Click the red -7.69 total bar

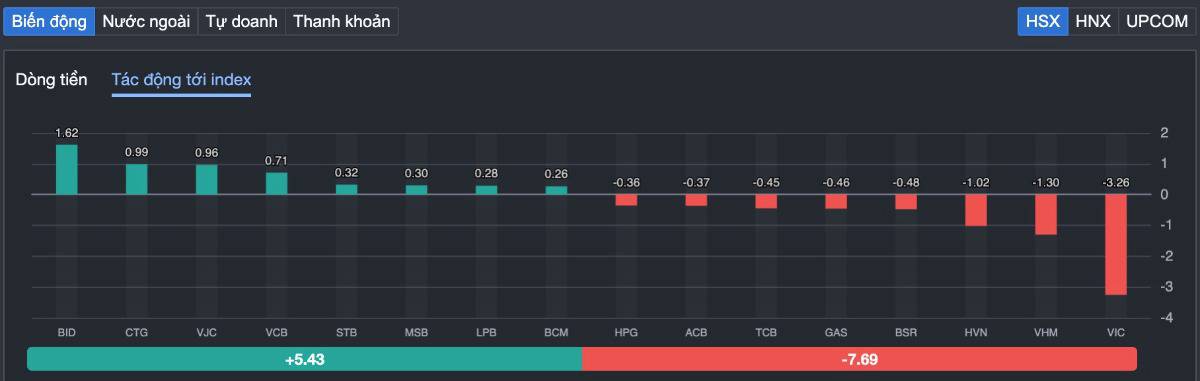[x=859, y=359]
